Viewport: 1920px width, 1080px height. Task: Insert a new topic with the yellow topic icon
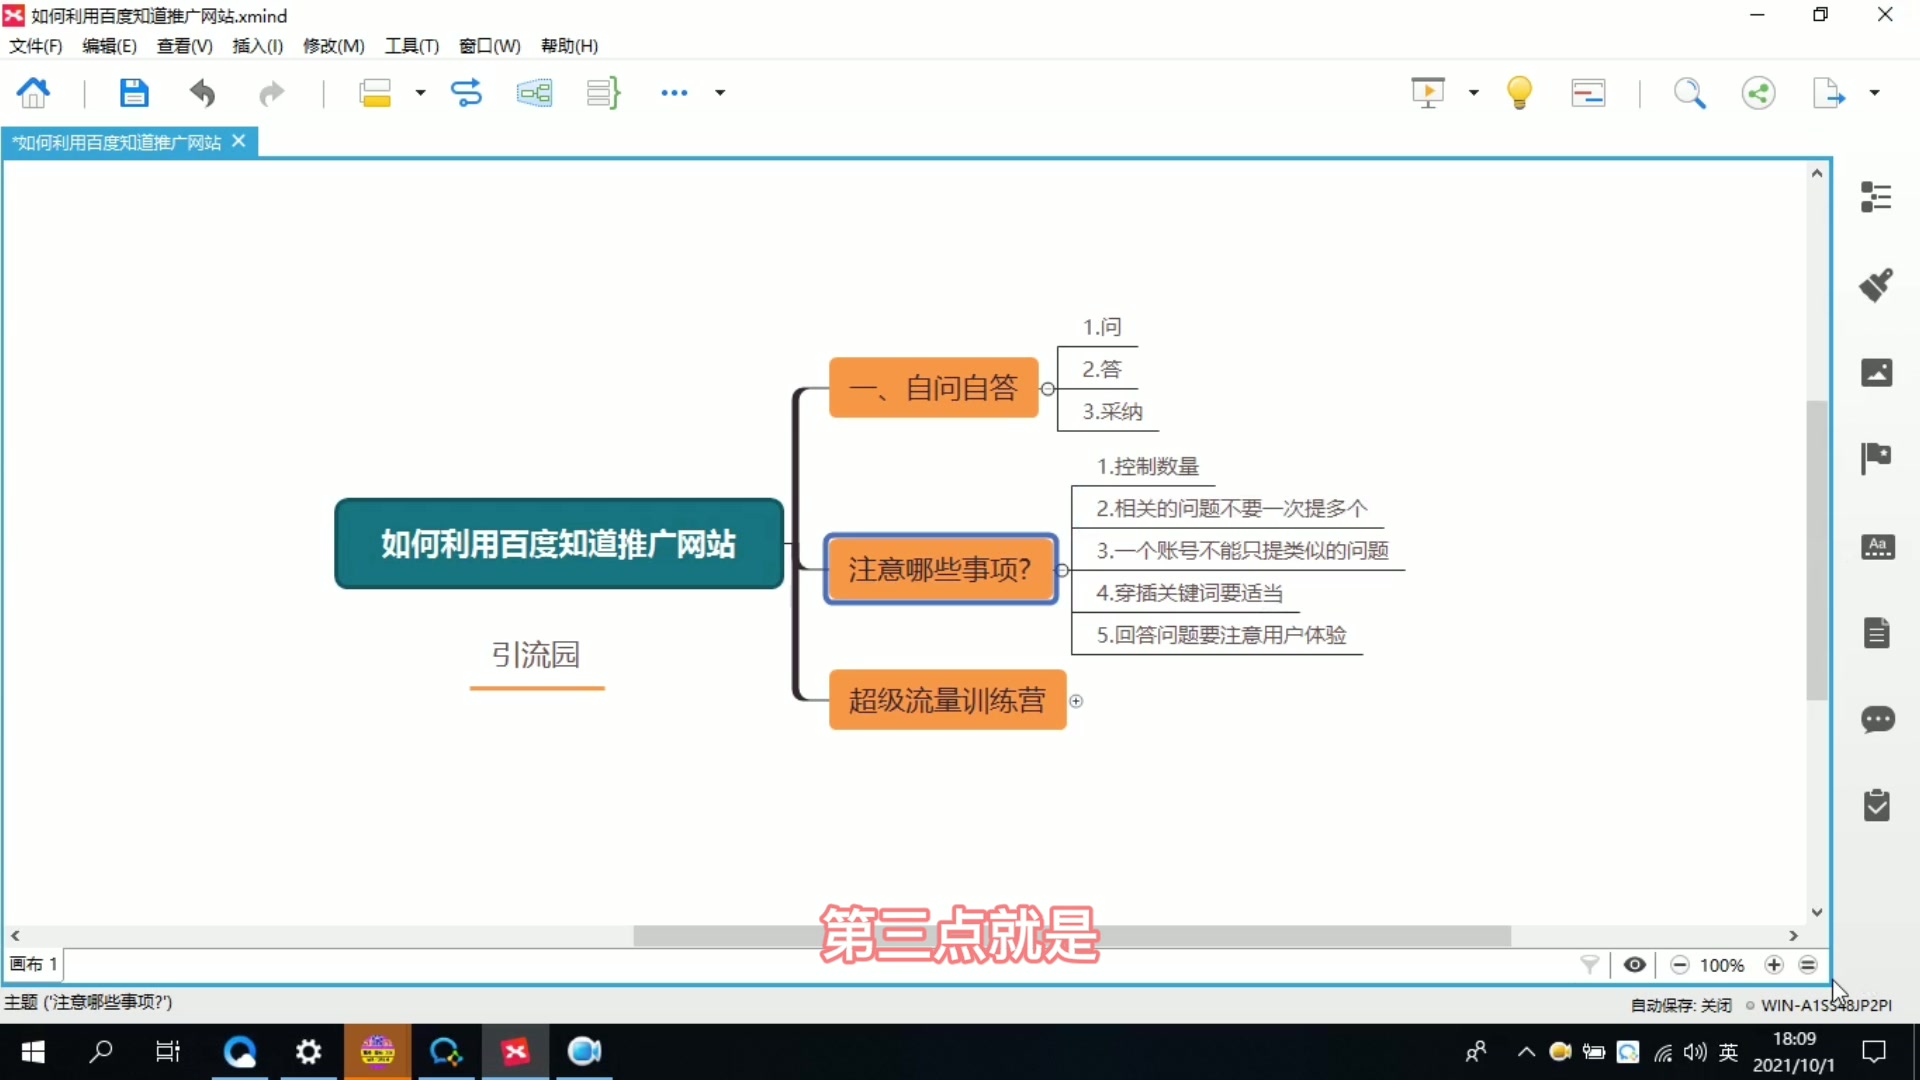pyautogui.click(x=375, y=93)
